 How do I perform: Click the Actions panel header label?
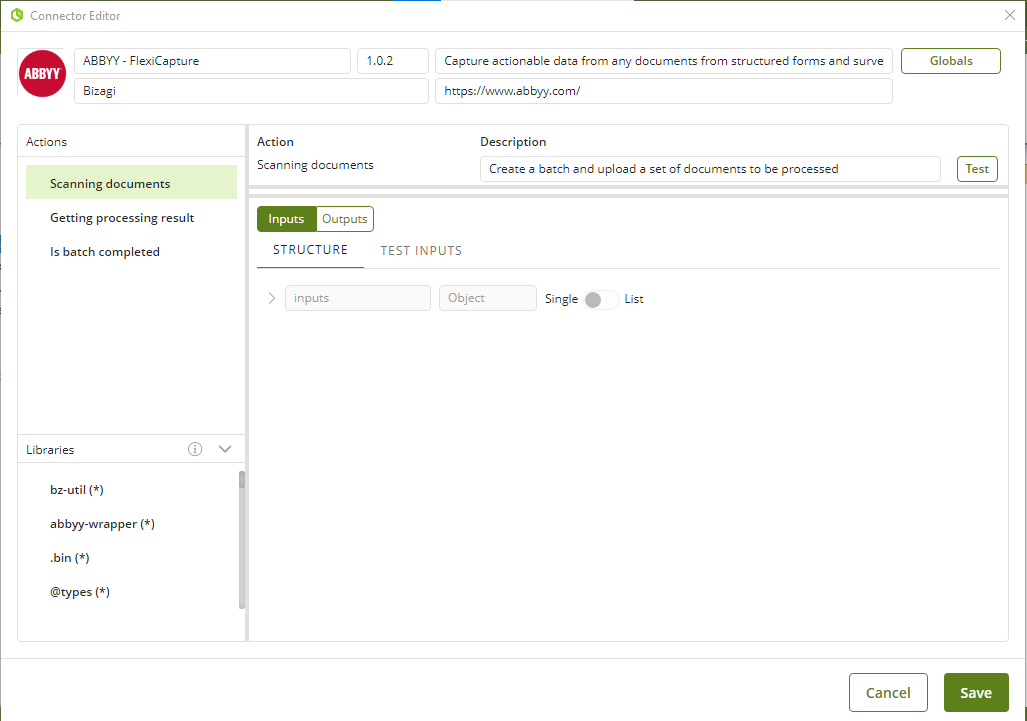tap(47, 141)
